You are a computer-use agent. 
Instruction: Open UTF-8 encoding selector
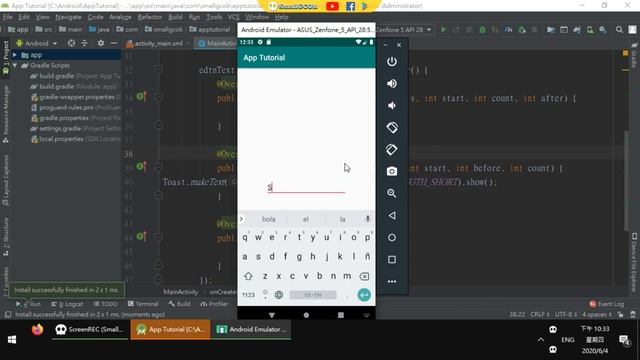coord(566,314)
